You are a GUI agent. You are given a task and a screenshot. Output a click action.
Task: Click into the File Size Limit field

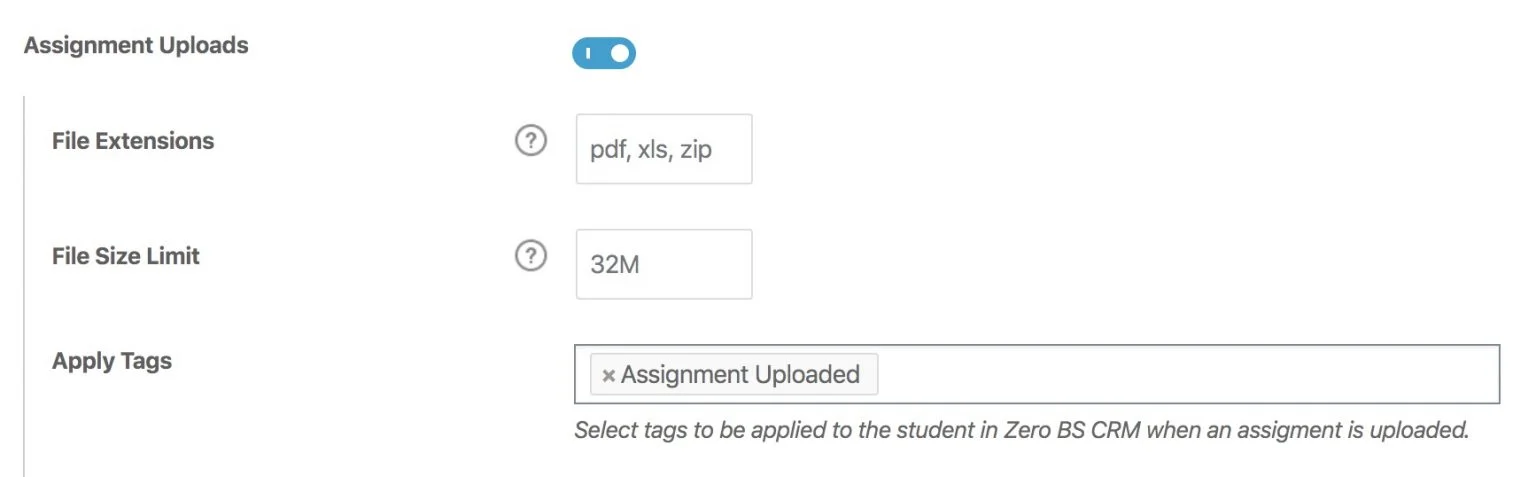664,264
